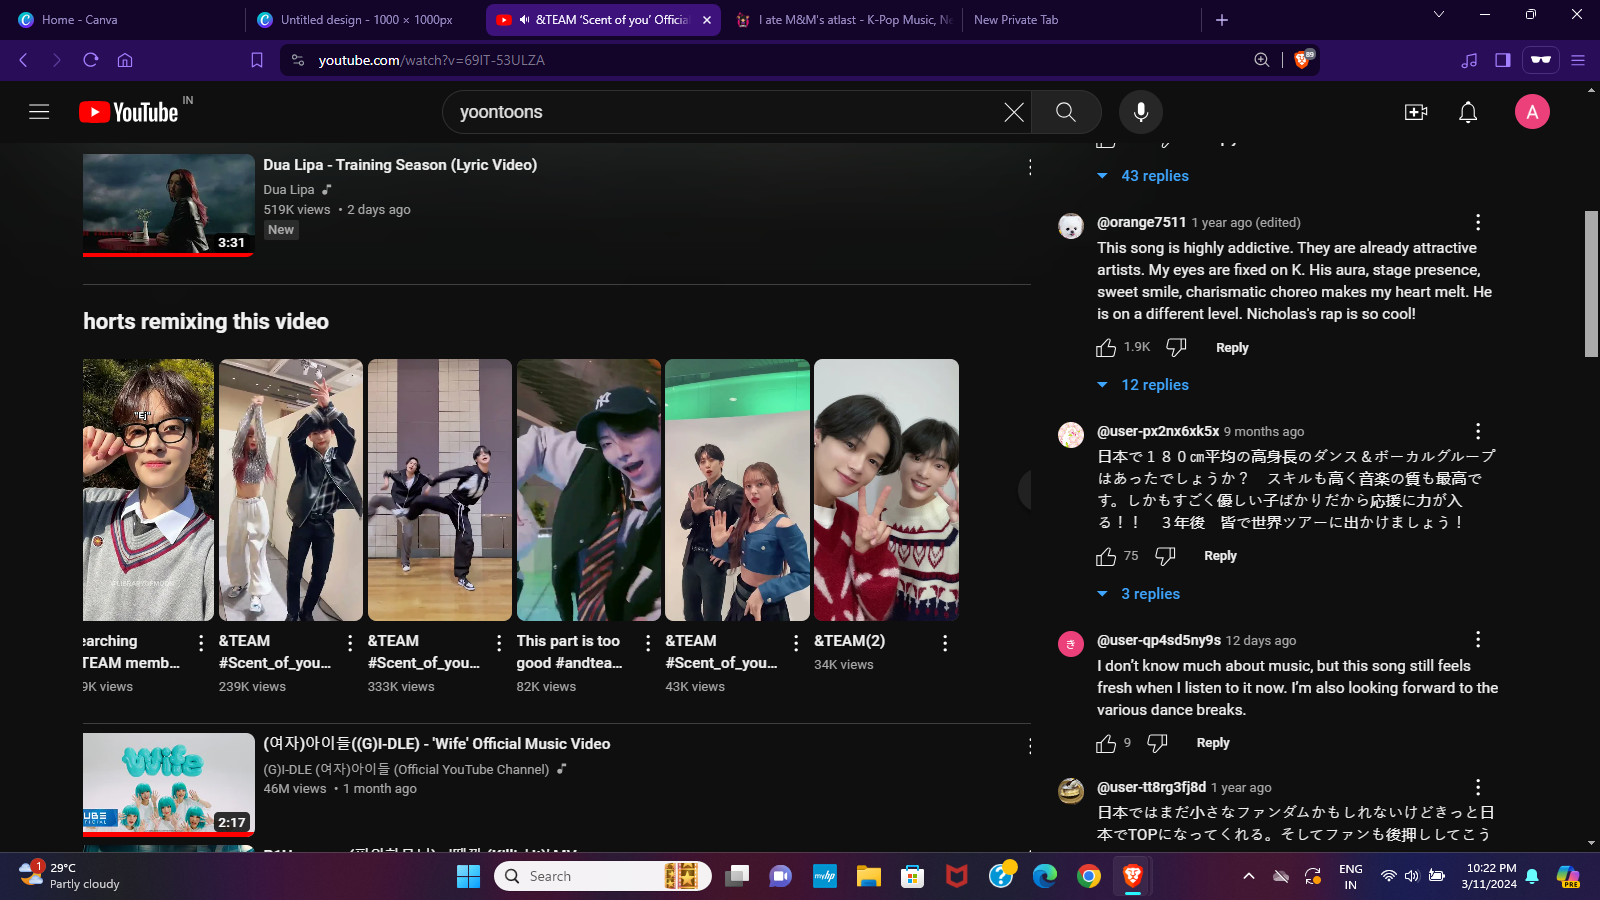The height and width of the screenshot is (900, 1600).
Task: Open options for Dua Lipa Training Season video
Action: tap(1030, 167)
